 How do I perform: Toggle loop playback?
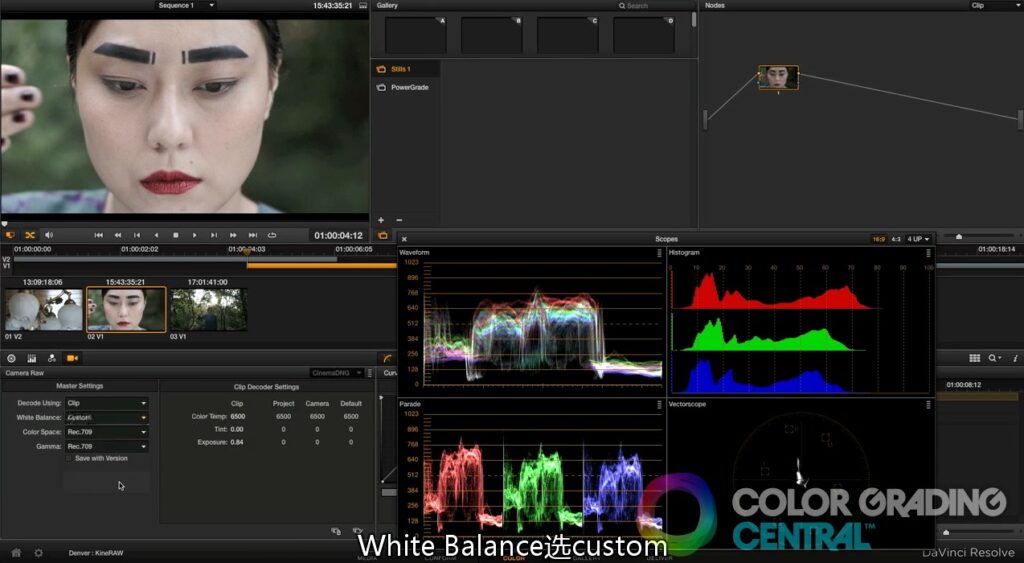272,235
